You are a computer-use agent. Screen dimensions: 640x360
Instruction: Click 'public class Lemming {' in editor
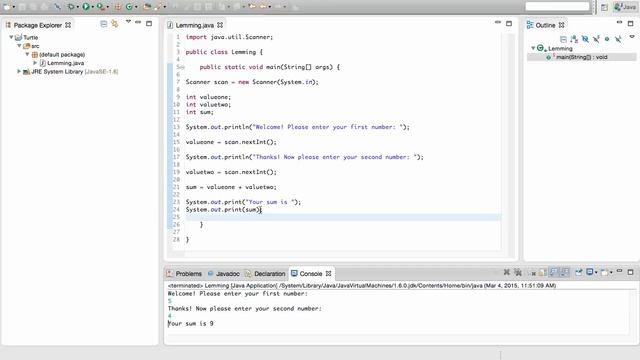click(224, 52)
